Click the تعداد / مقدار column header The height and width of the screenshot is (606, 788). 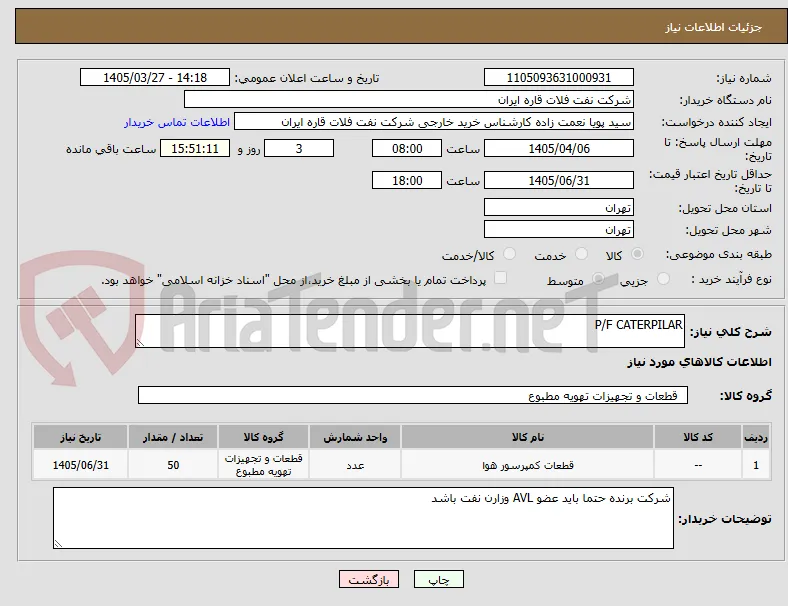(173, 437)
